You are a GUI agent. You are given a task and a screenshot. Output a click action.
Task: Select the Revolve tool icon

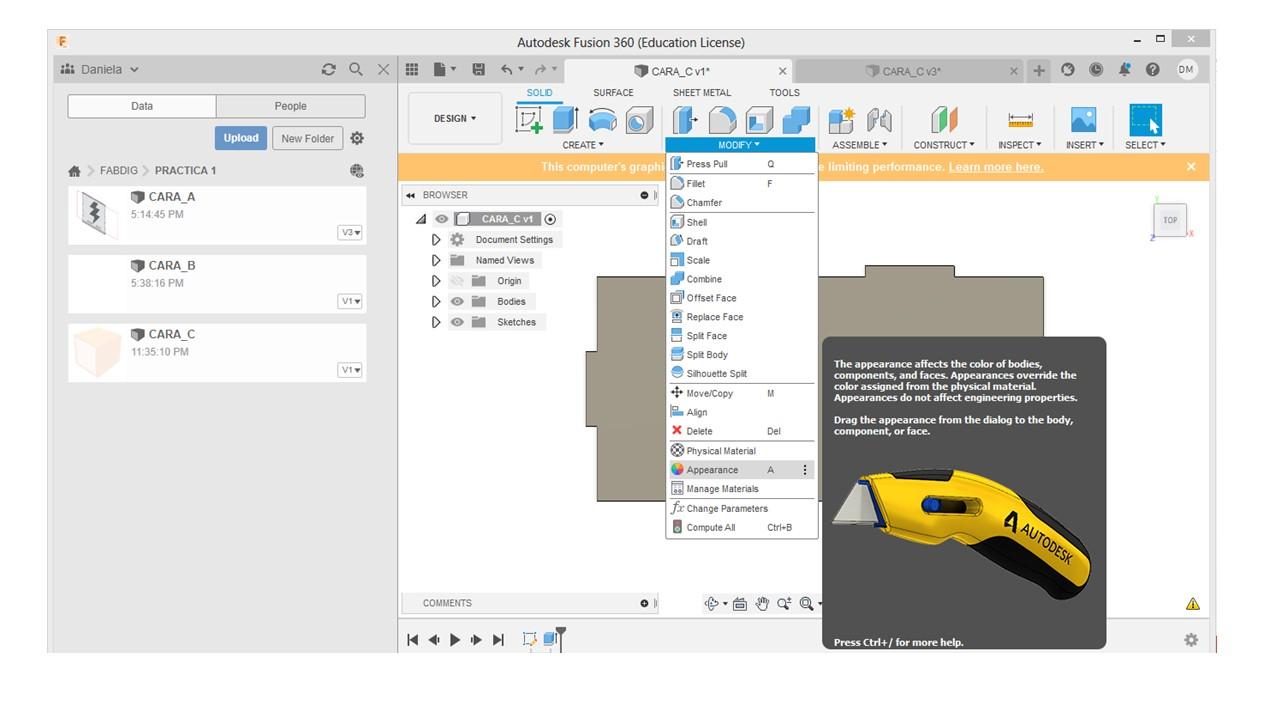click(x=602, y=120)
